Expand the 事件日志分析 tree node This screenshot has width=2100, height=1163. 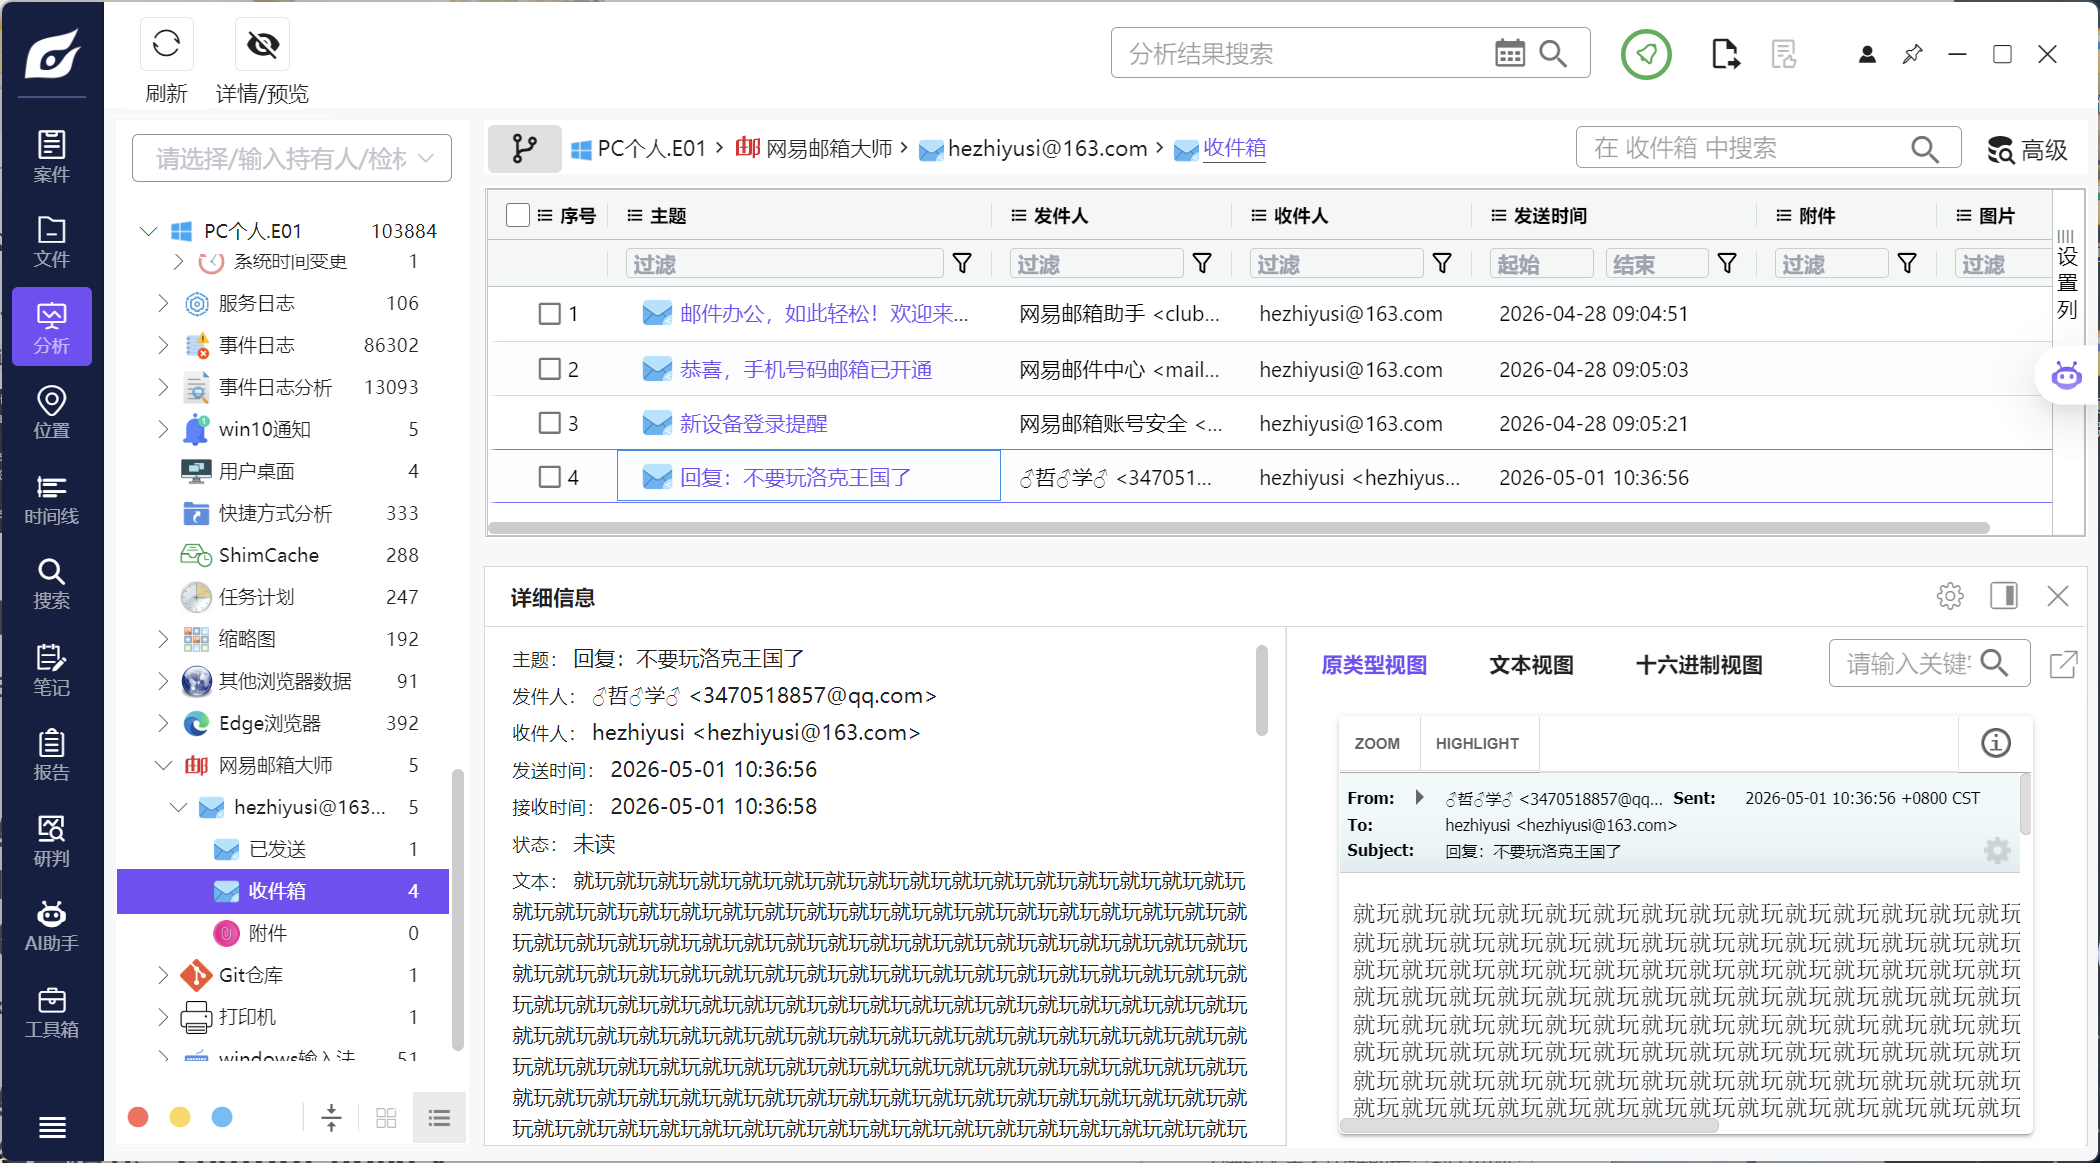pos(163,387)
